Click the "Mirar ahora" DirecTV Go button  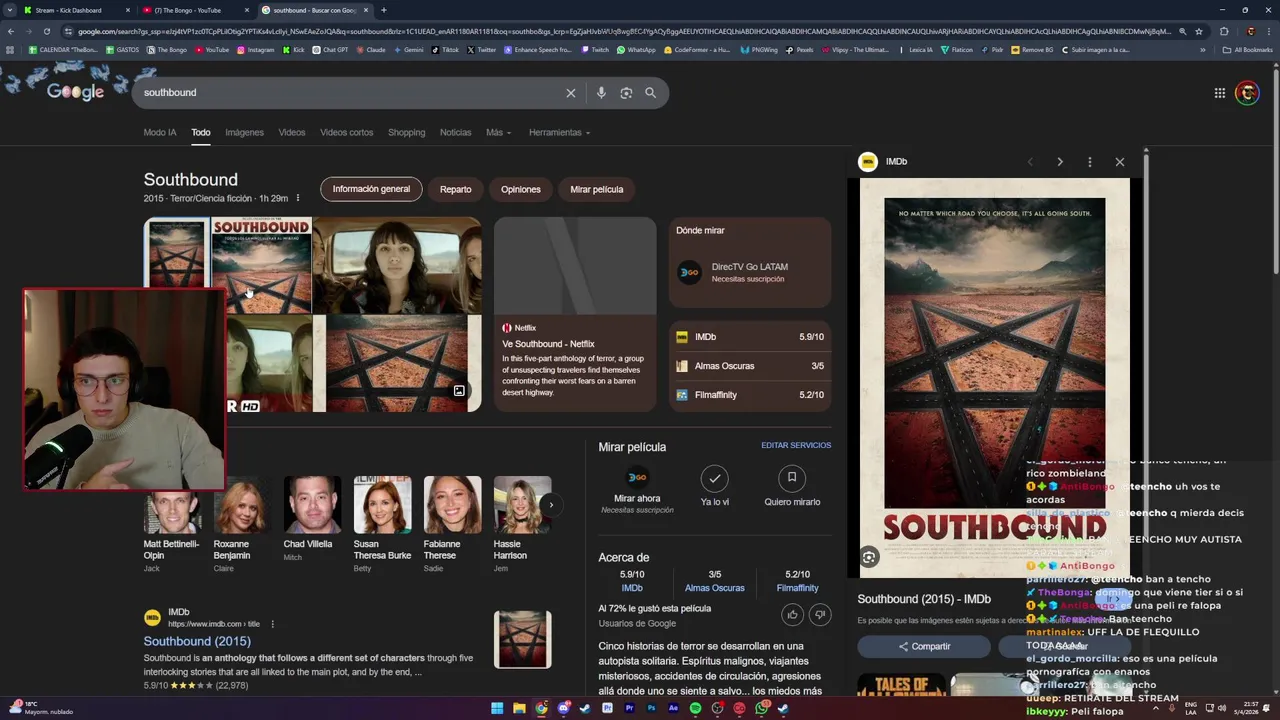tap(637, 487)
